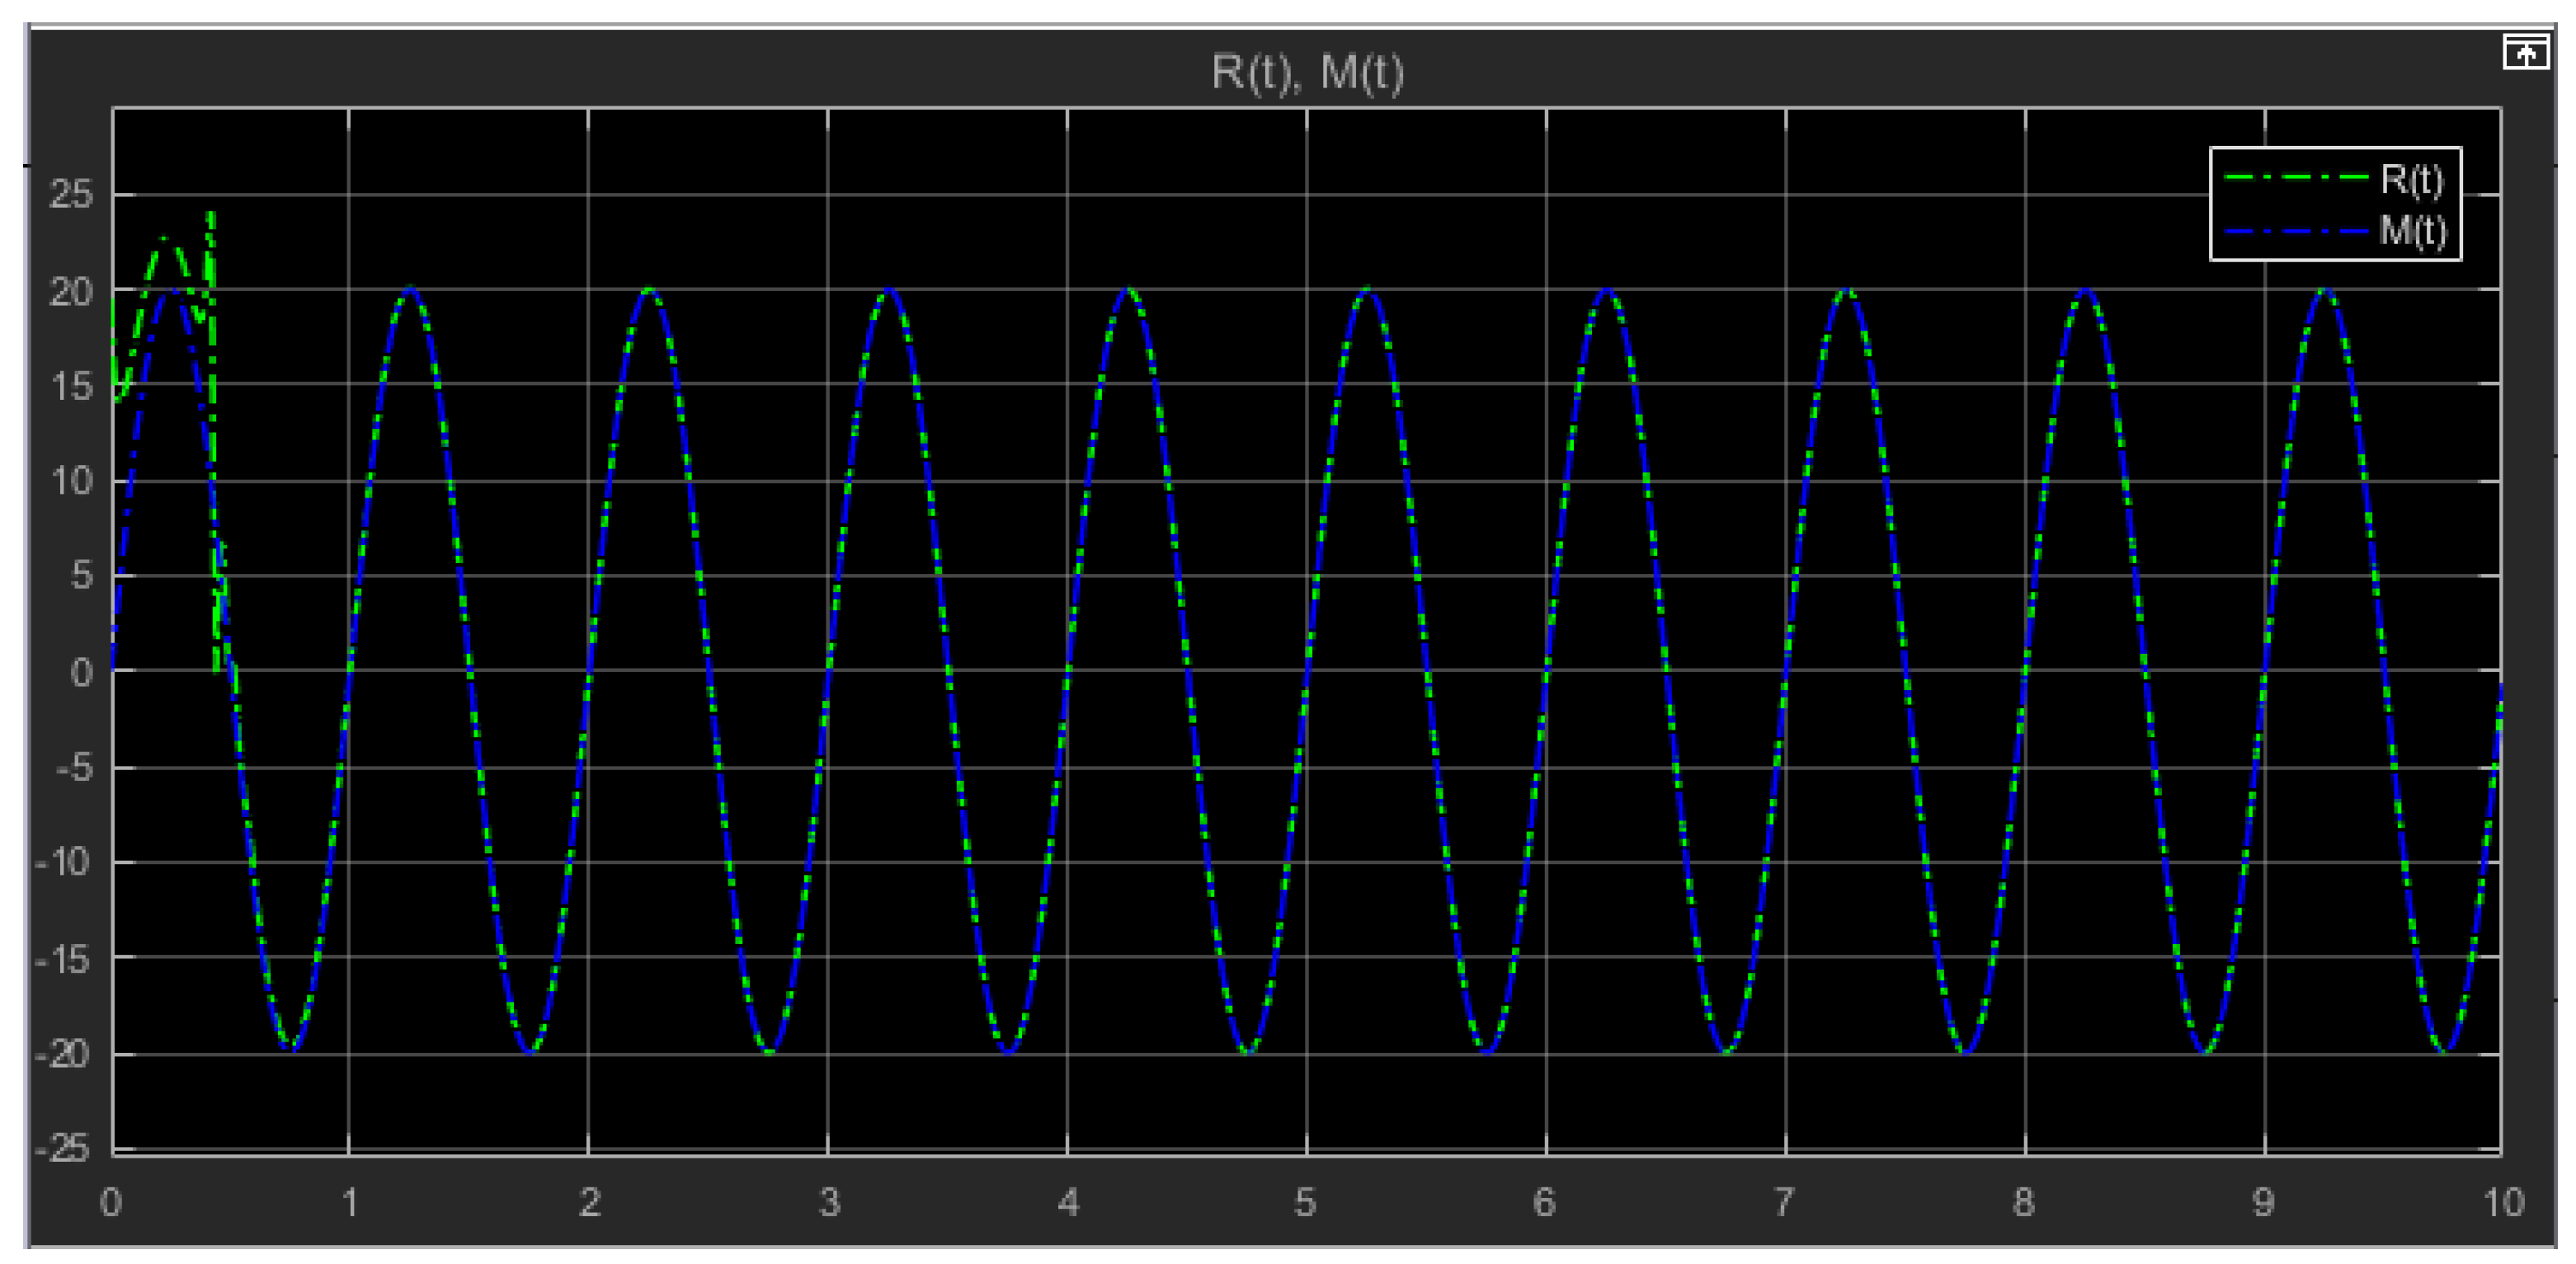The height and width of the screenshot is (1264, 2576).
Task: Click y-axis label -25
Action: click(x=62, y=1148)
